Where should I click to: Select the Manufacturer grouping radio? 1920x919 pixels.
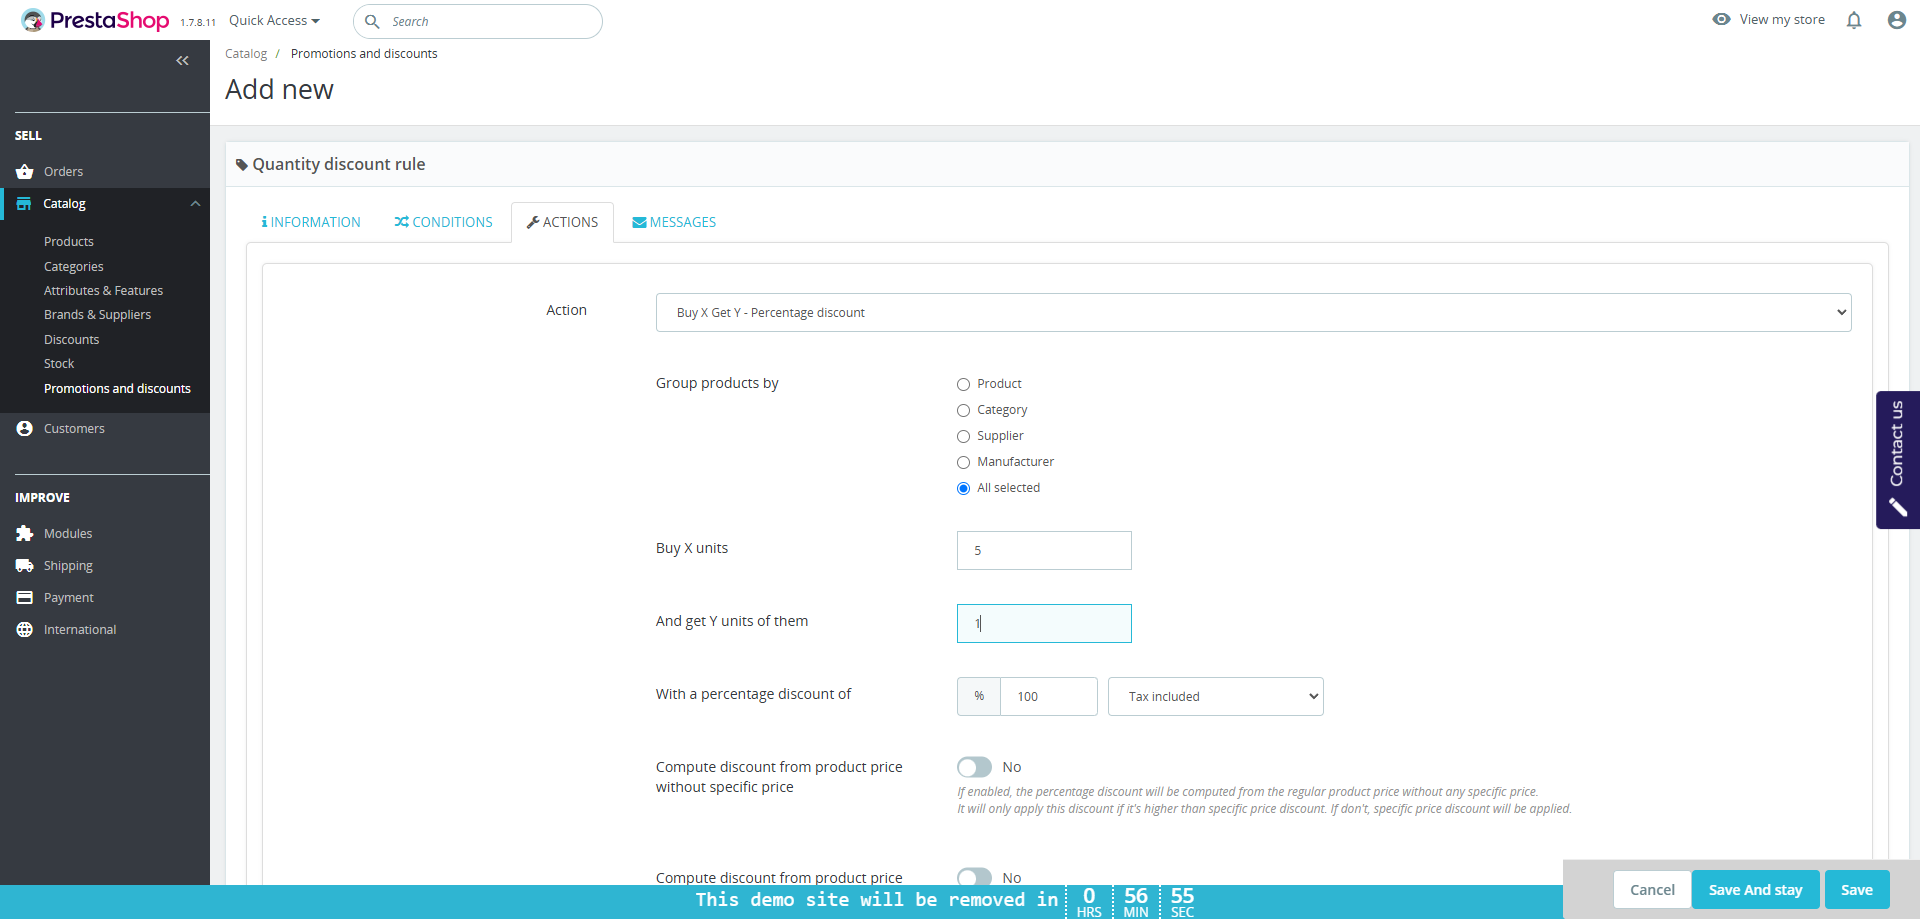click(963, 462)
